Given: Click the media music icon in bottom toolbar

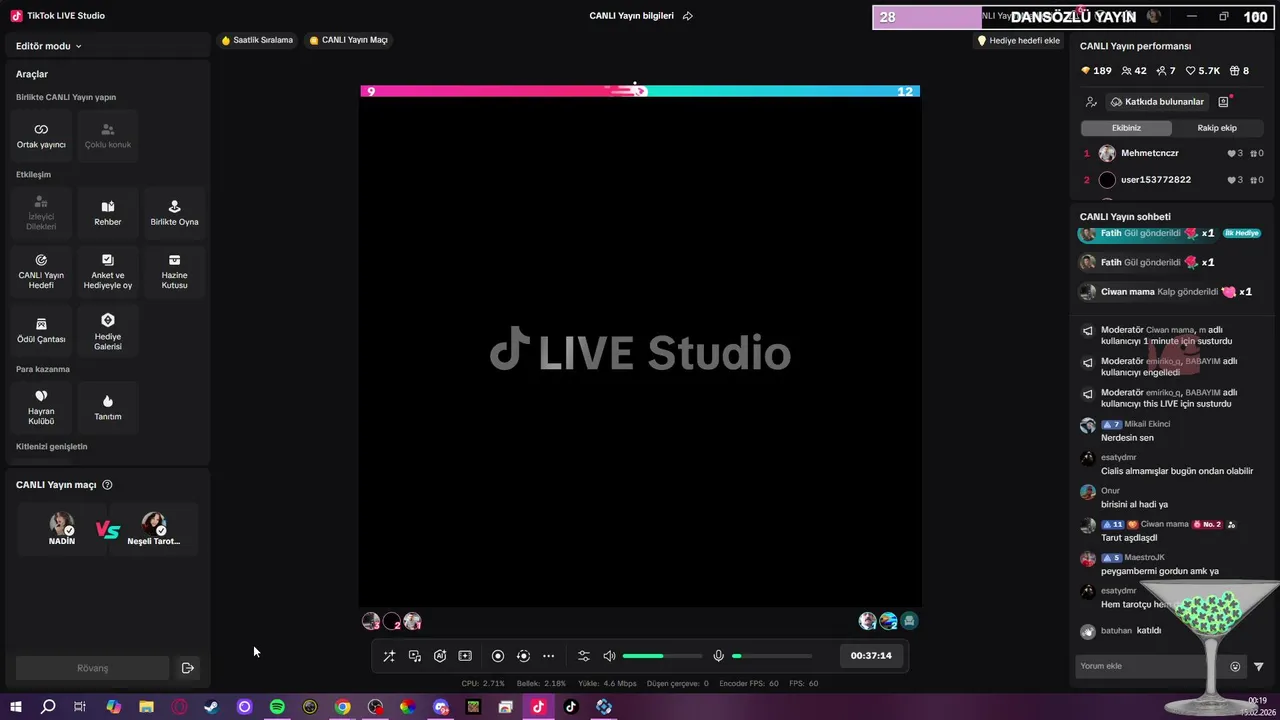Looking at the screenshot, I should coord(415,656).
